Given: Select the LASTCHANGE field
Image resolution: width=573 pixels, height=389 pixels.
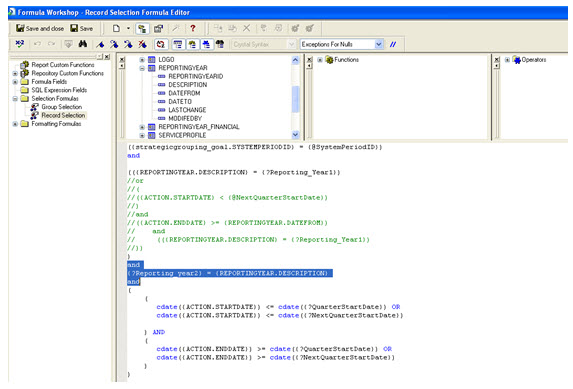Looking at the screenshot, I should tap(187, 110).
